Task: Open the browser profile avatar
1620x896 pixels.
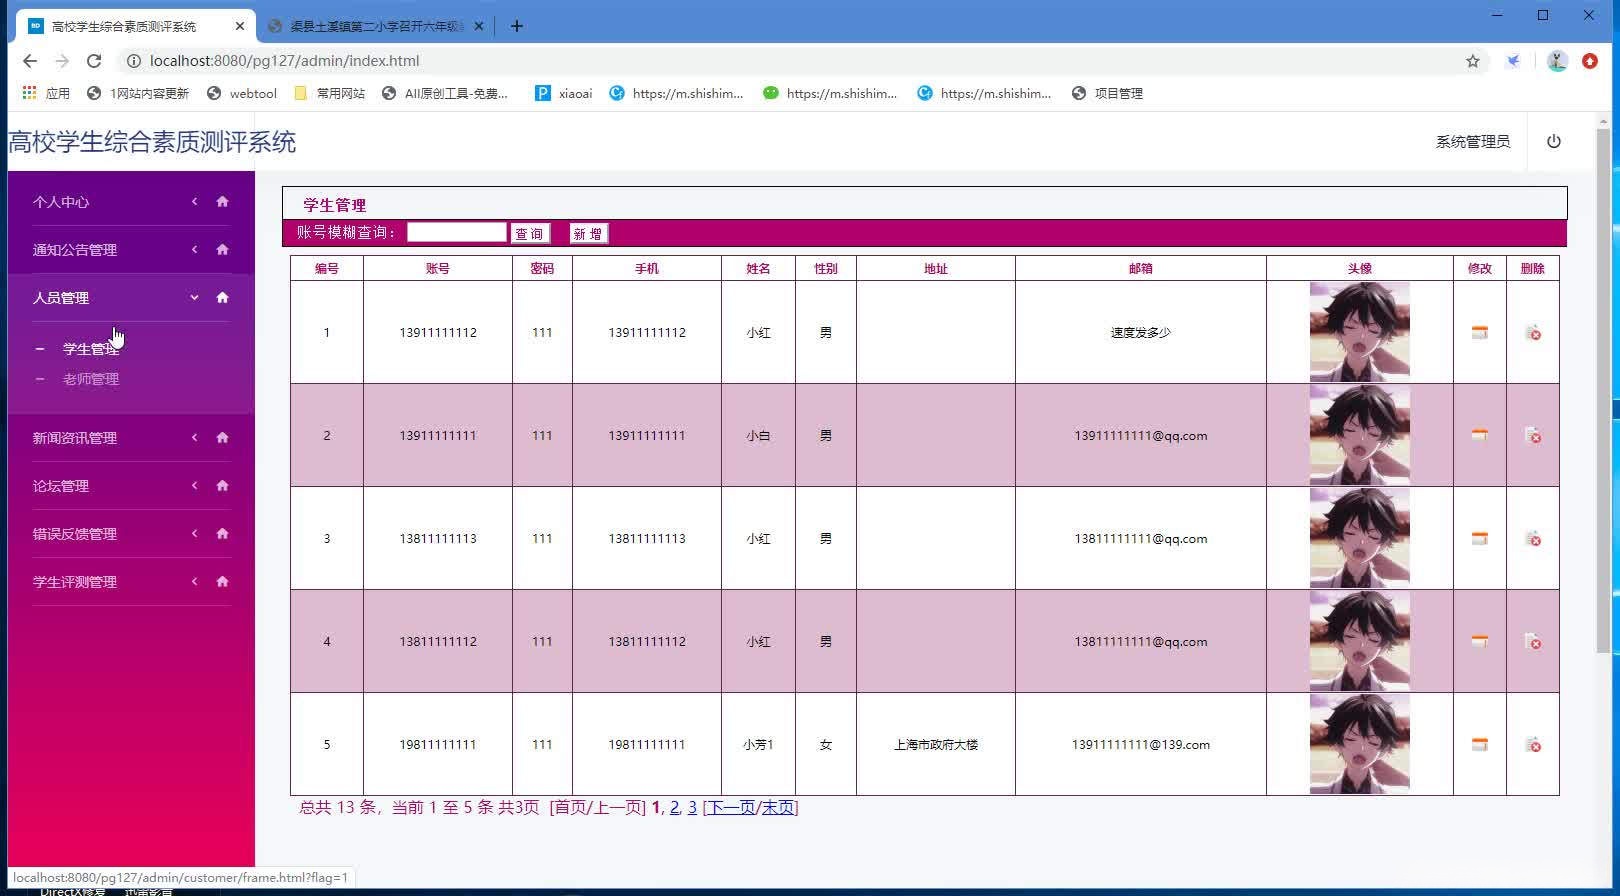Action: coord(1557,61)
